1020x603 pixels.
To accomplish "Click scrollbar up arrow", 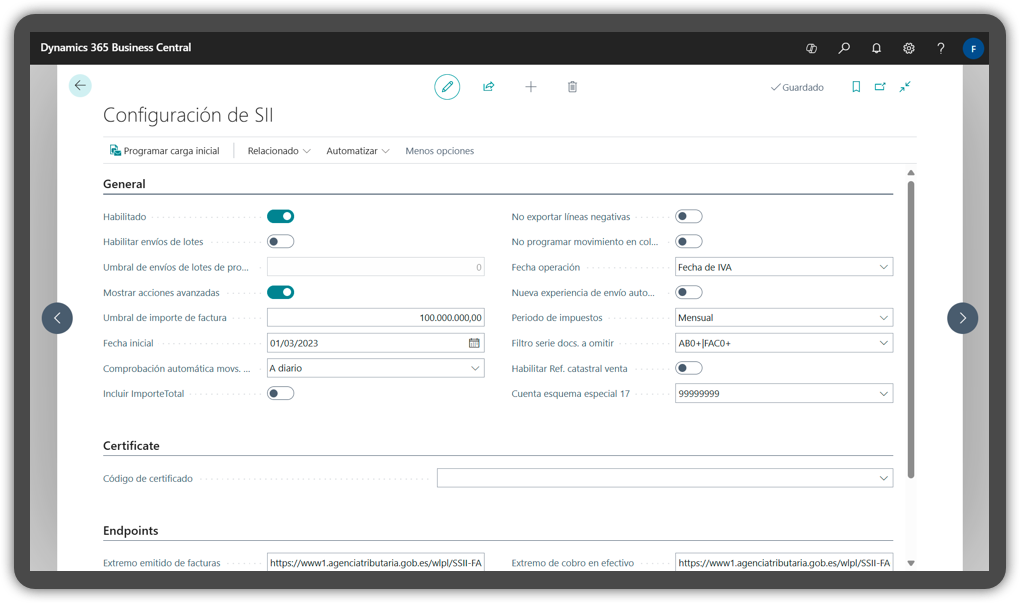I will tap(911, 173).
